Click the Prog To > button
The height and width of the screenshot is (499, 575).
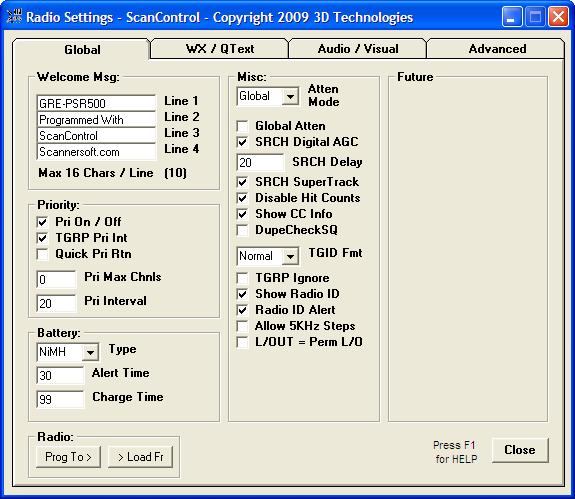[x=68, y=457]
